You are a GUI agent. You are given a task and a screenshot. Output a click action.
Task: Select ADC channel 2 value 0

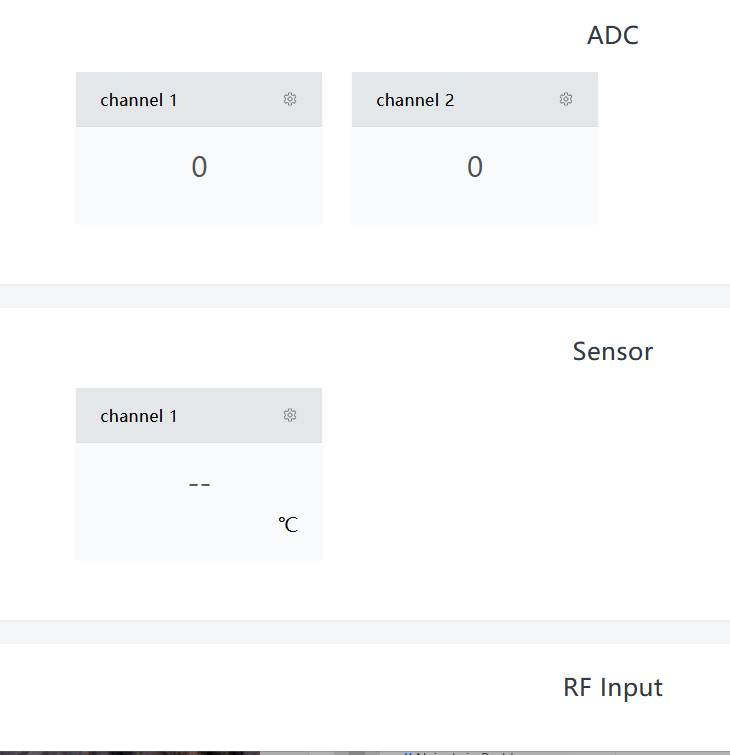pyautogui.click(x=475, y=167)
